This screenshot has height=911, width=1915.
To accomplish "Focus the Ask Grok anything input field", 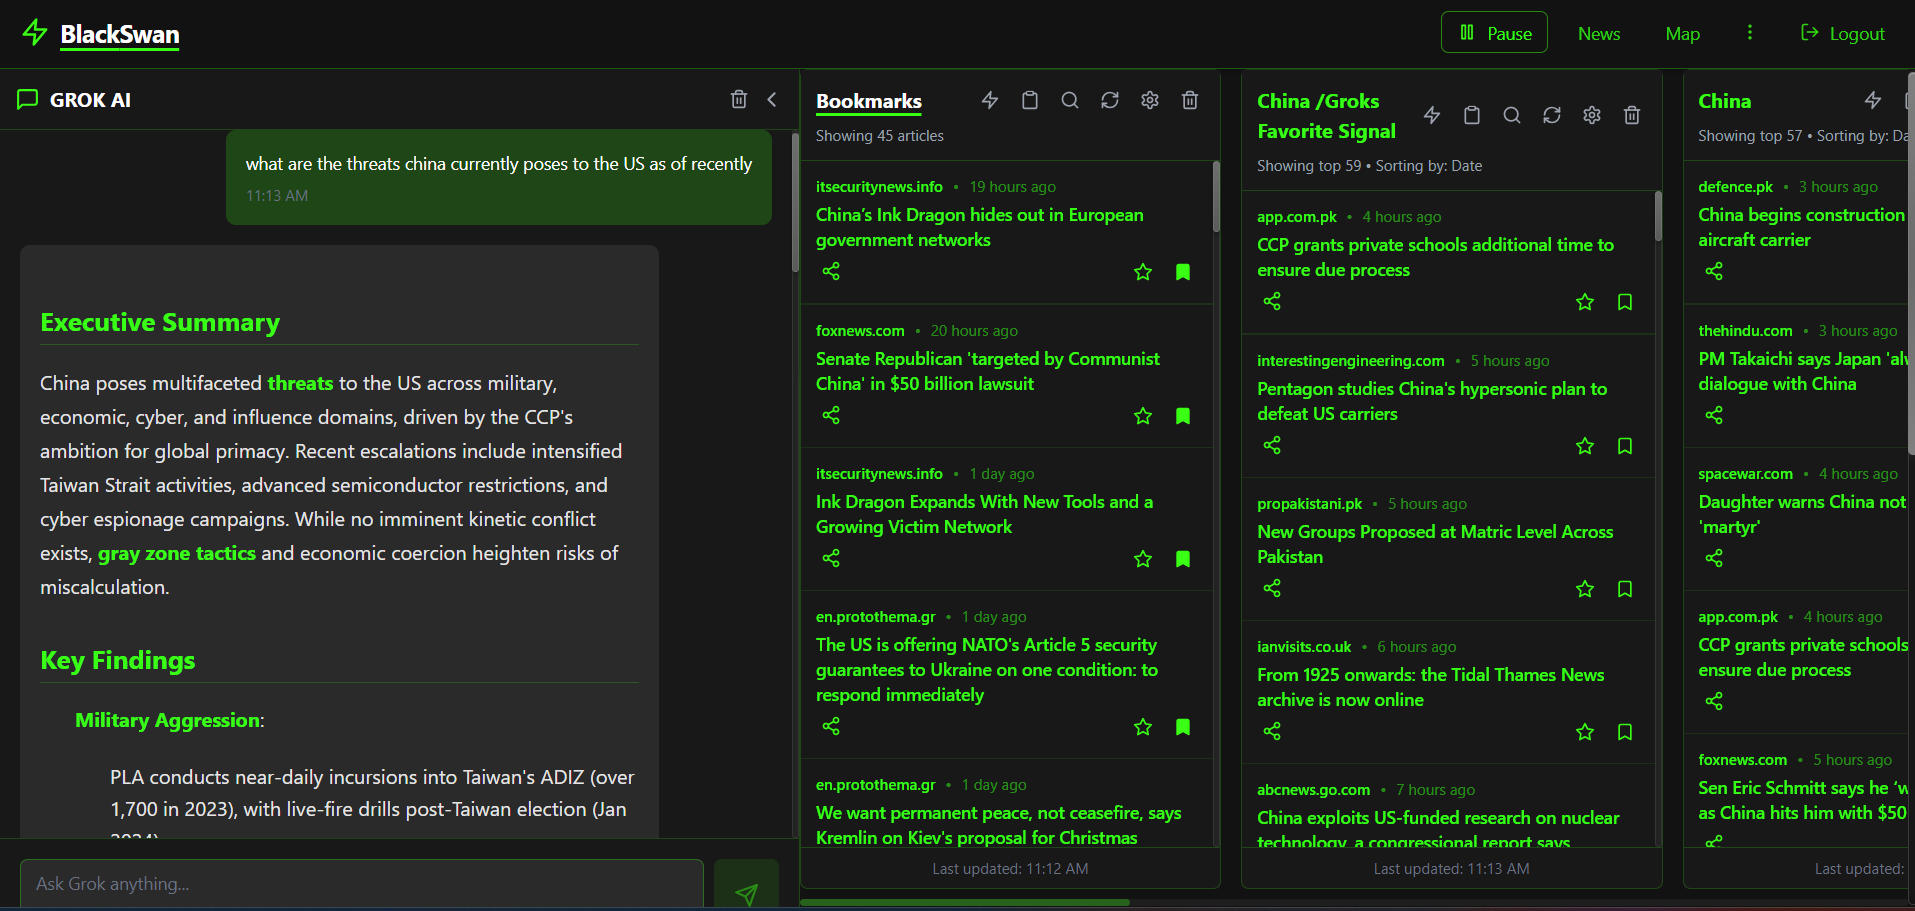I will point(360,884).
